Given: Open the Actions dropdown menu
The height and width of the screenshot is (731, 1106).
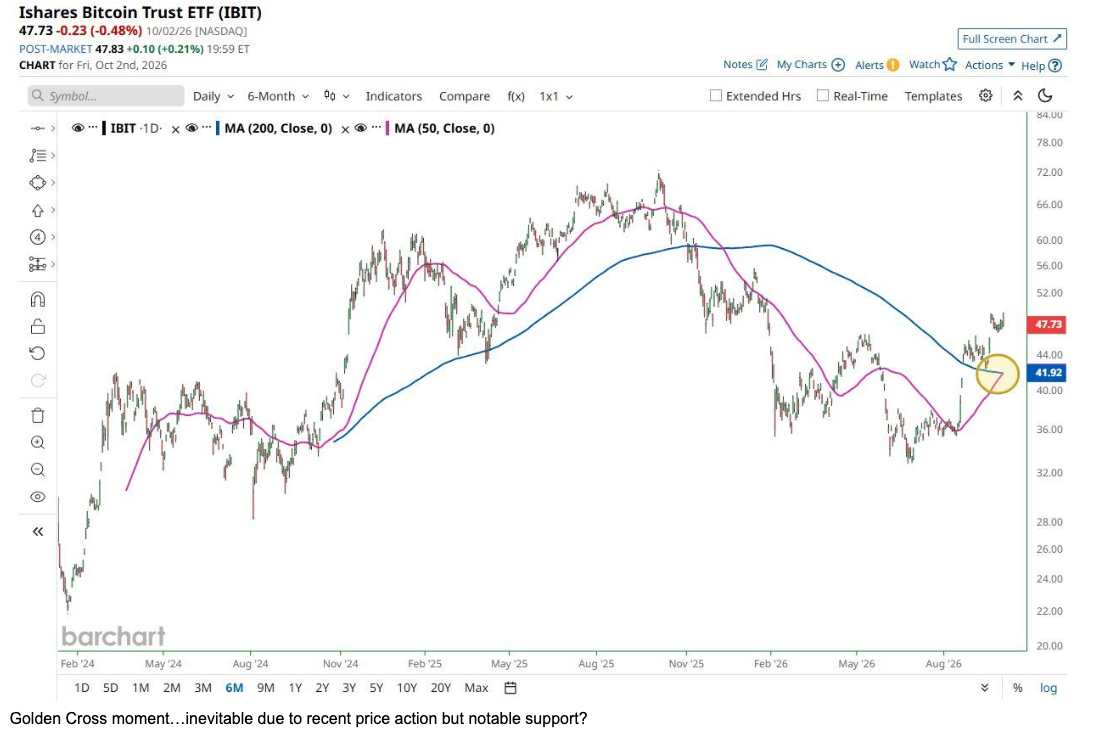Looking at the screenshot, I should coord(990,65).
